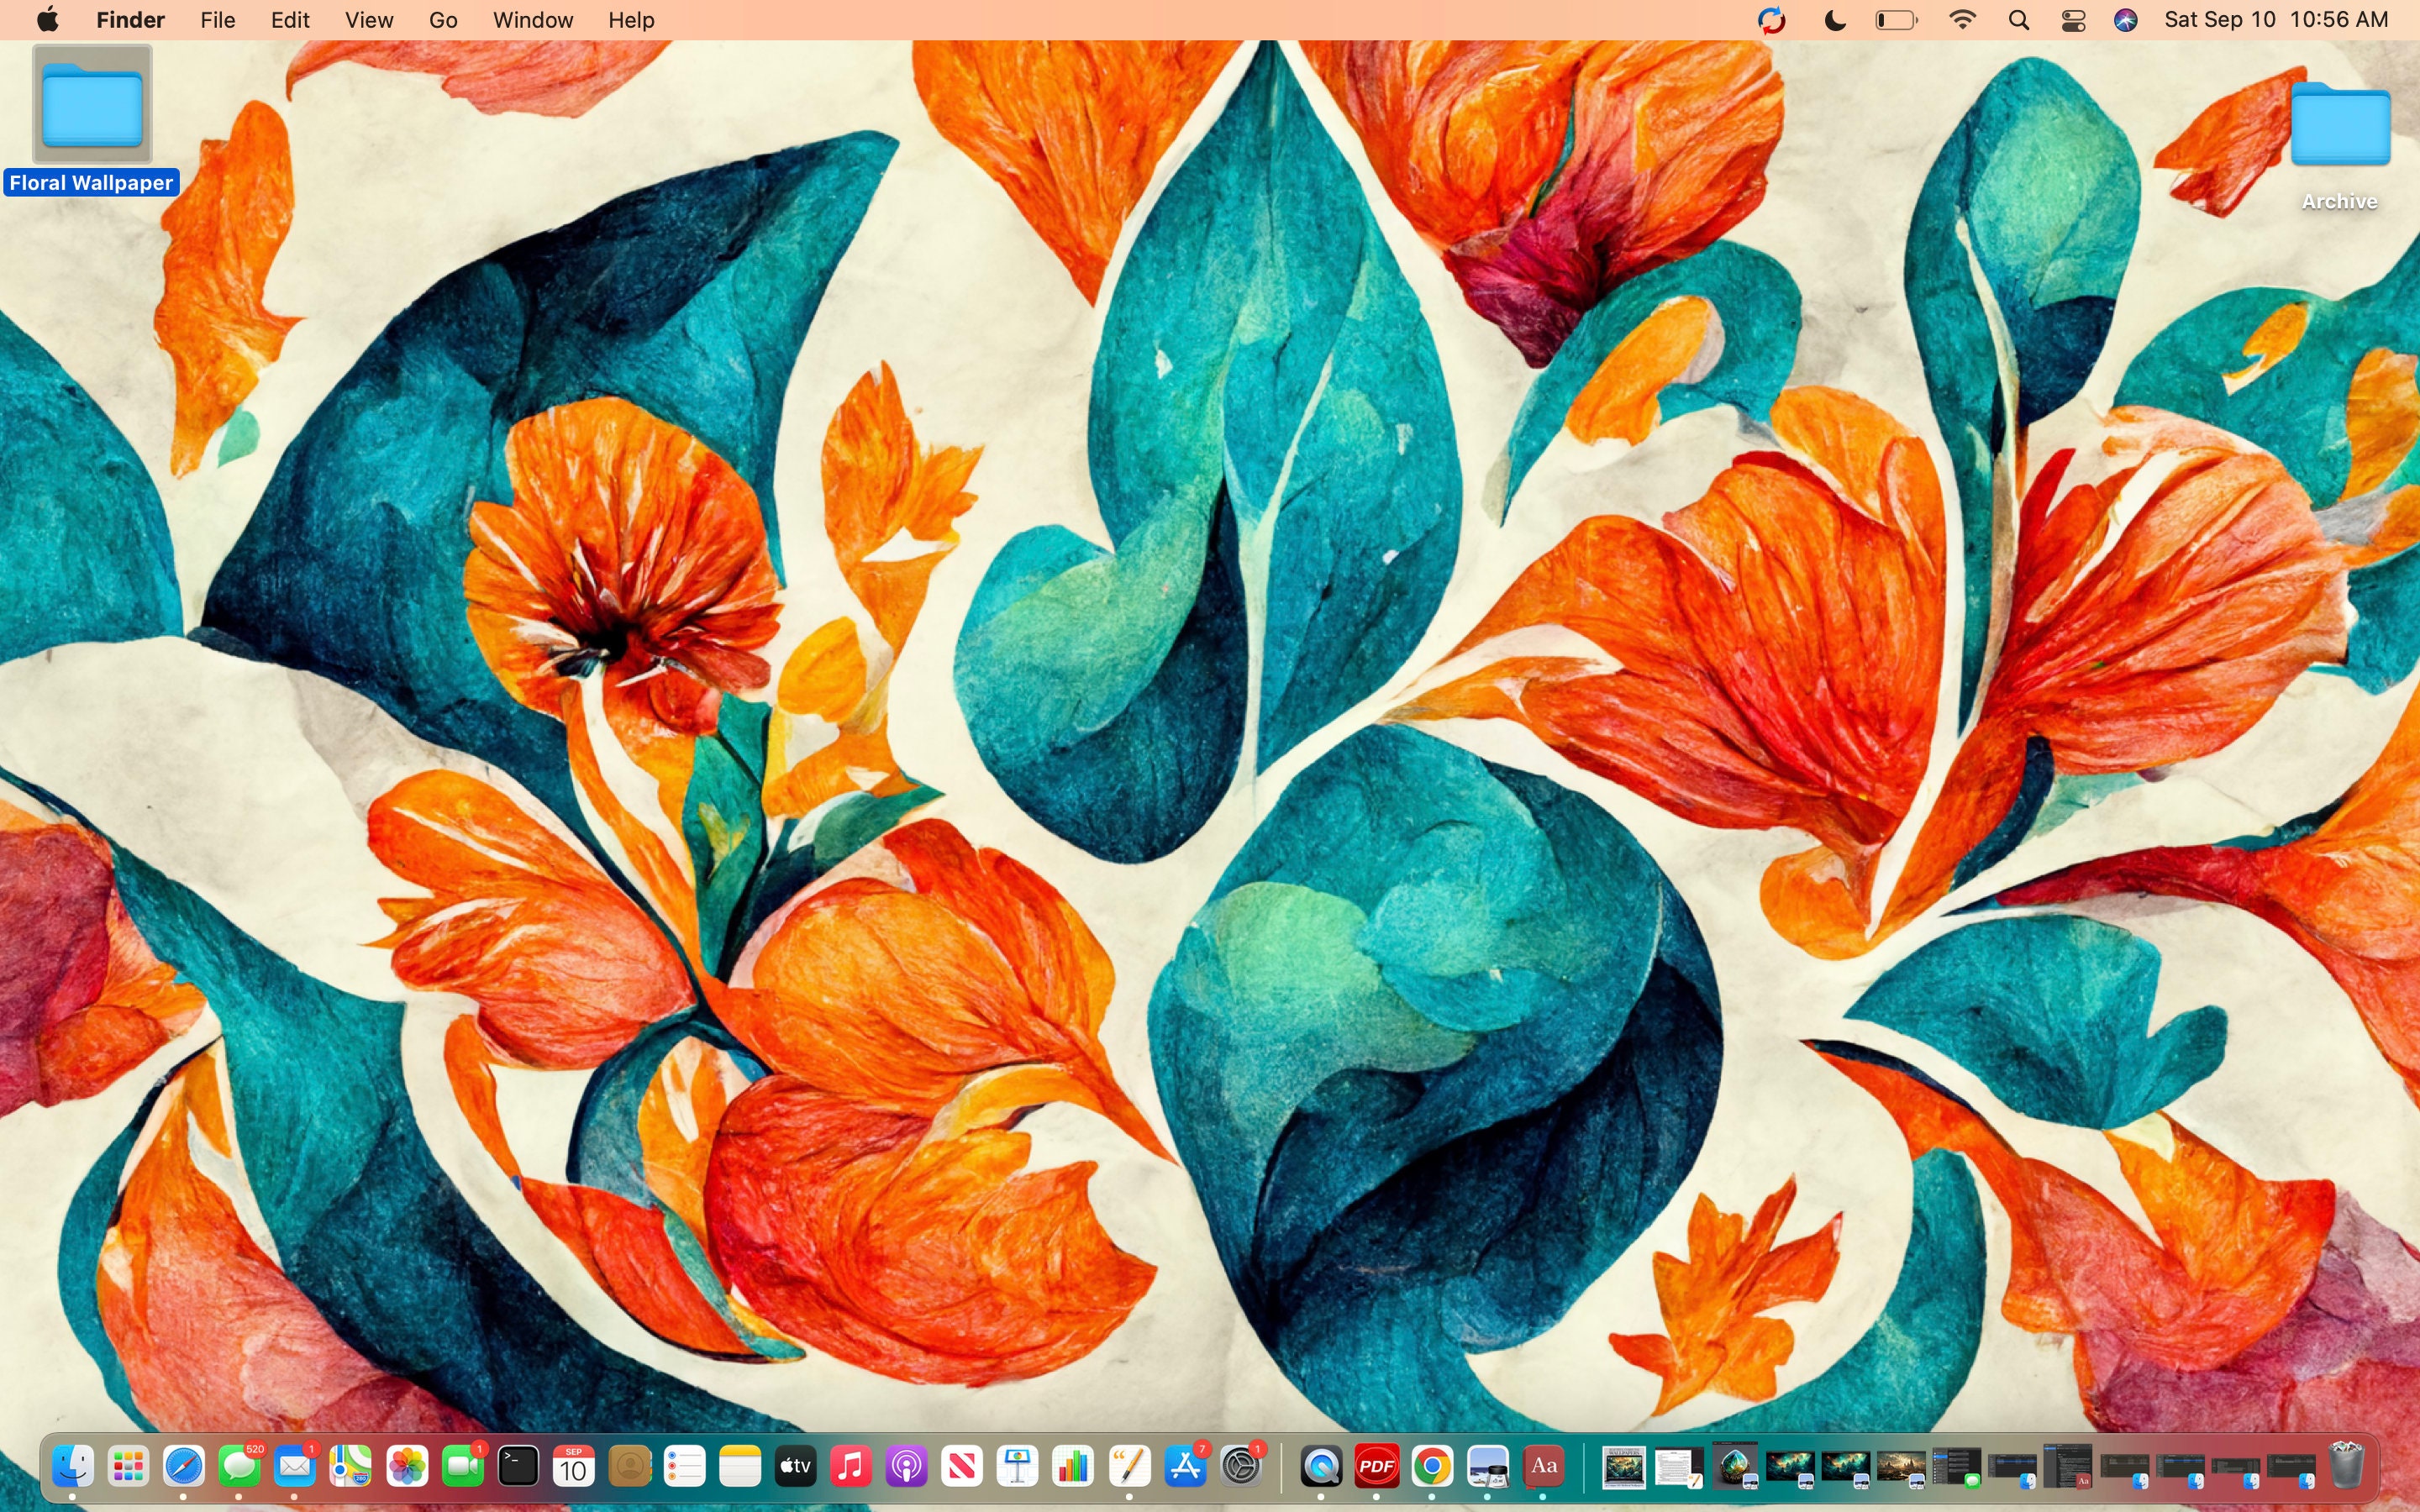
Task: Open Safari from the Dock
Action: pyautogui.click(x=185, y=1465)
